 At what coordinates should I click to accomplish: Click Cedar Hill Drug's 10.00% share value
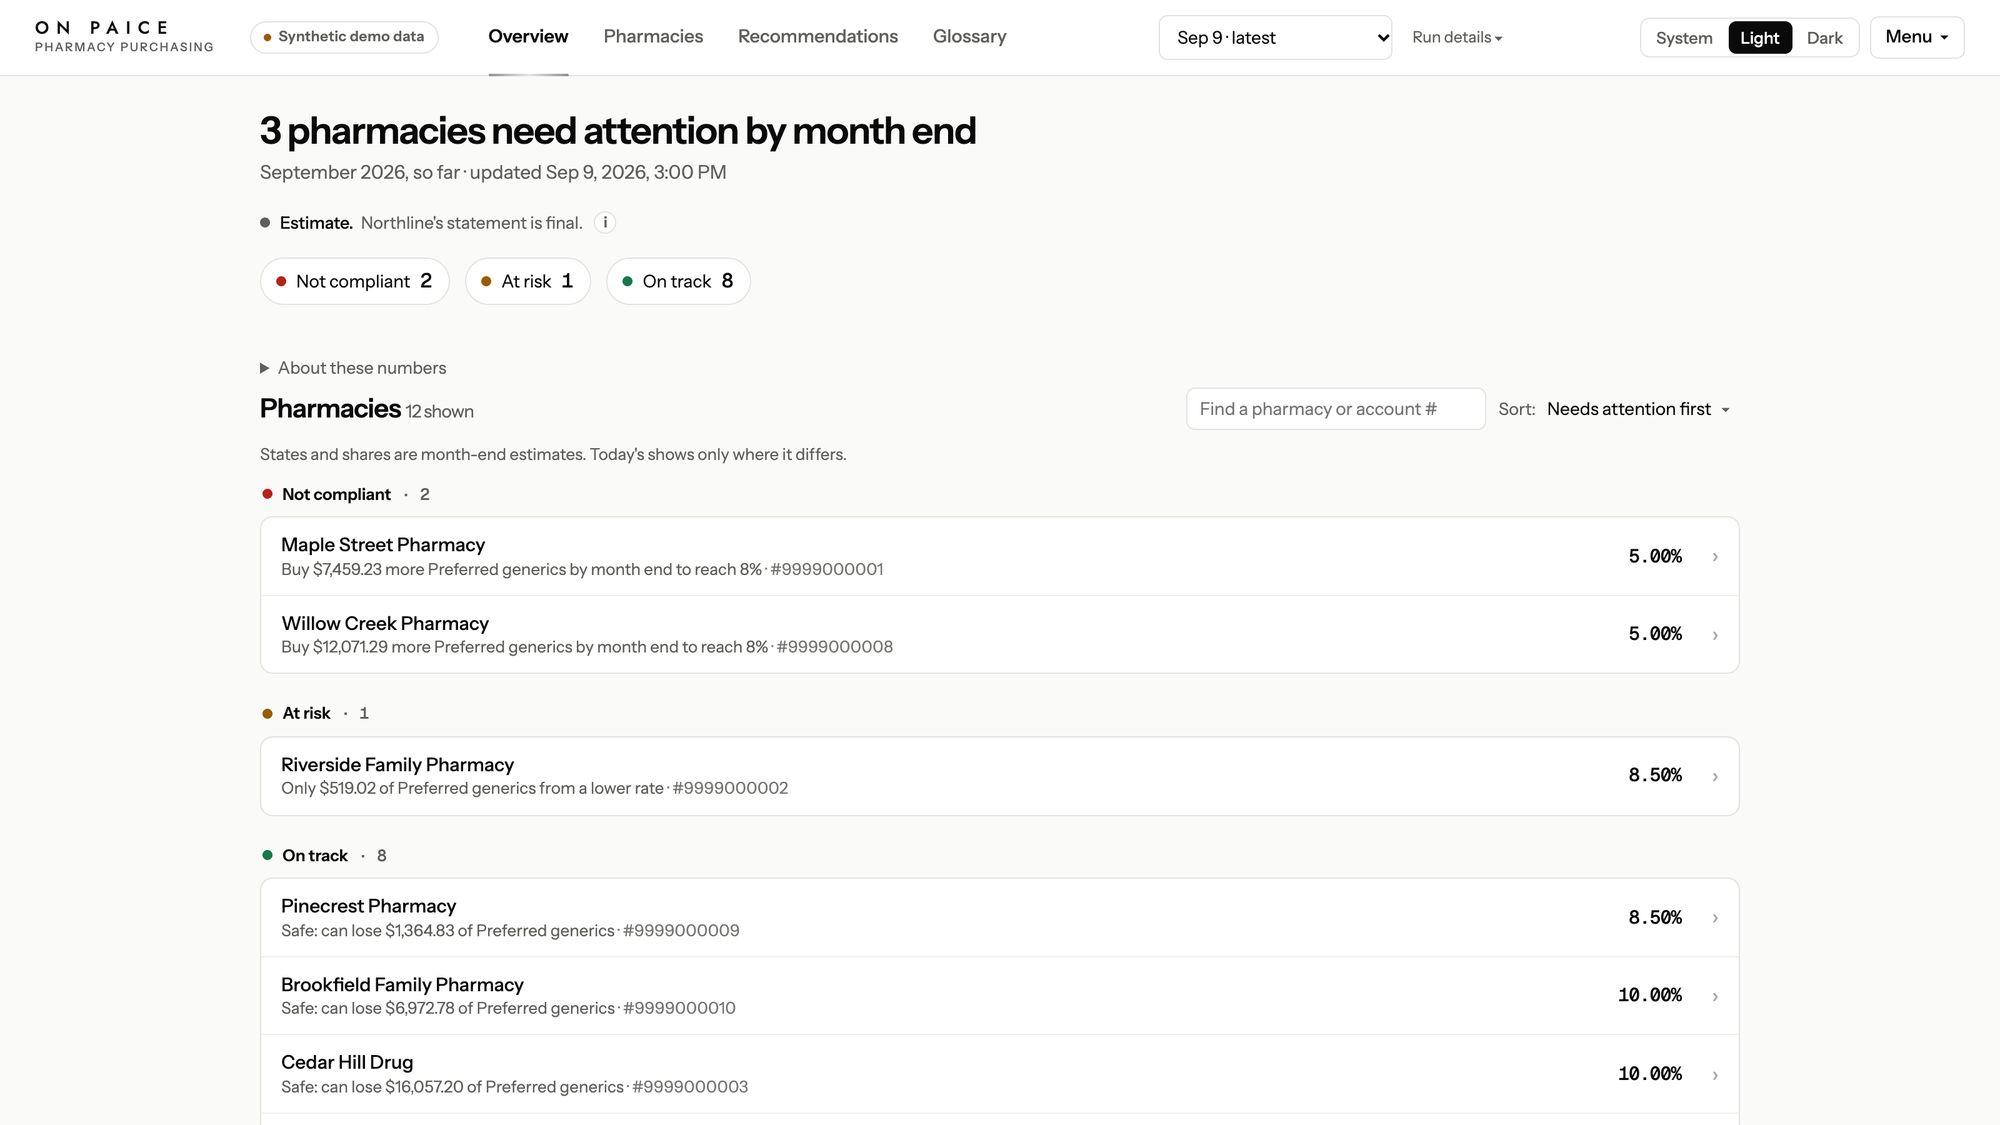[1650, 1074]
